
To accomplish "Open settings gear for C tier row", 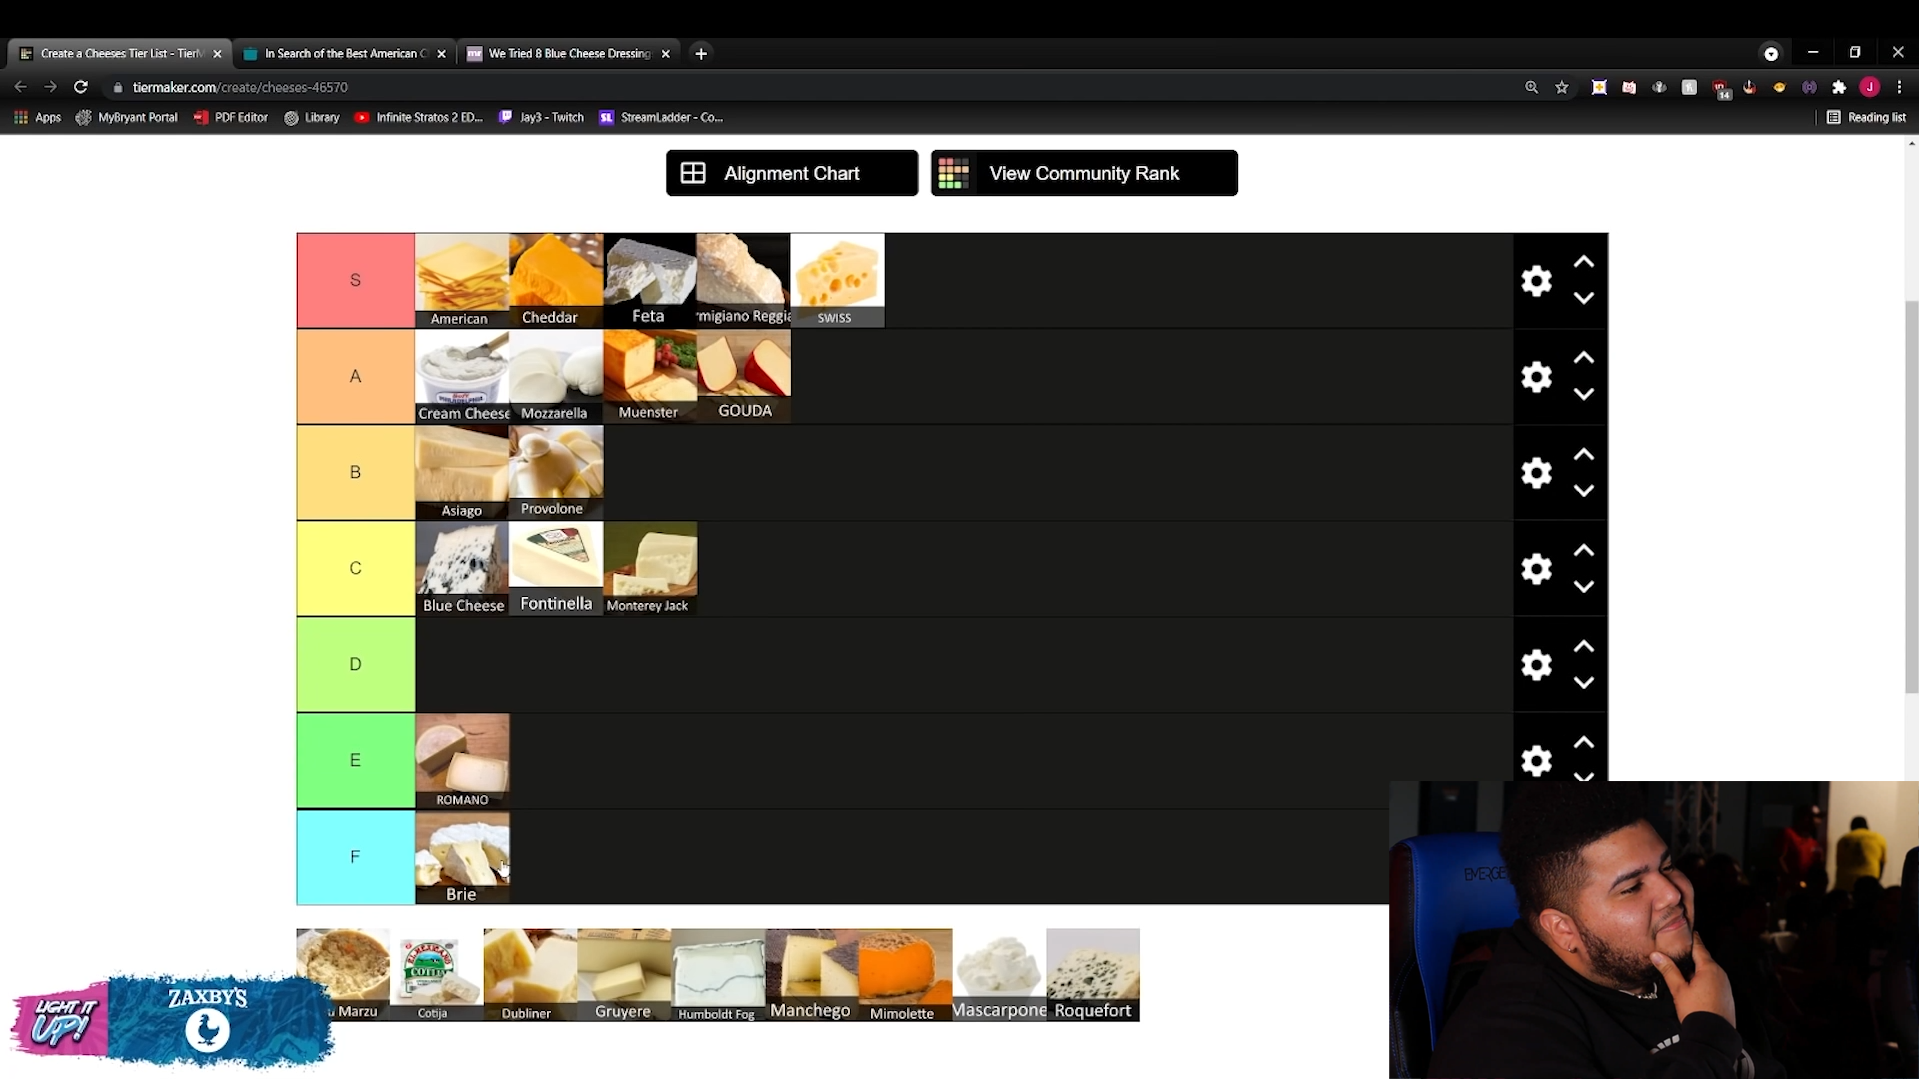I will coord(1536,569).
